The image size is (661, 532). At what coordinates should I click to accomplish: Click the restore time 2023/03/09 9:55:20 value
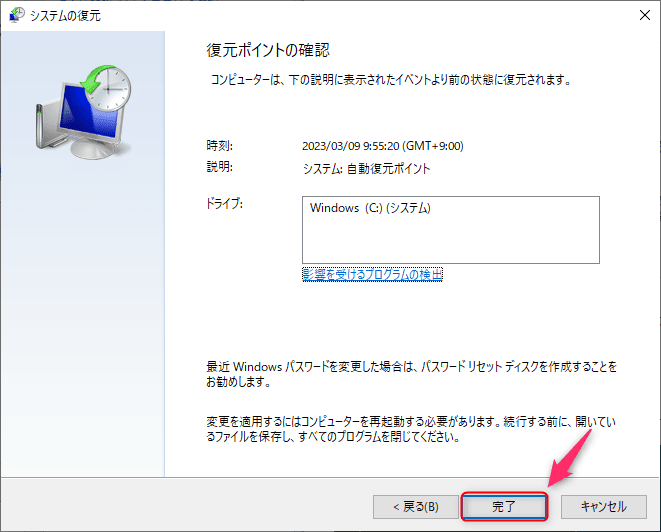pos(383,146)
